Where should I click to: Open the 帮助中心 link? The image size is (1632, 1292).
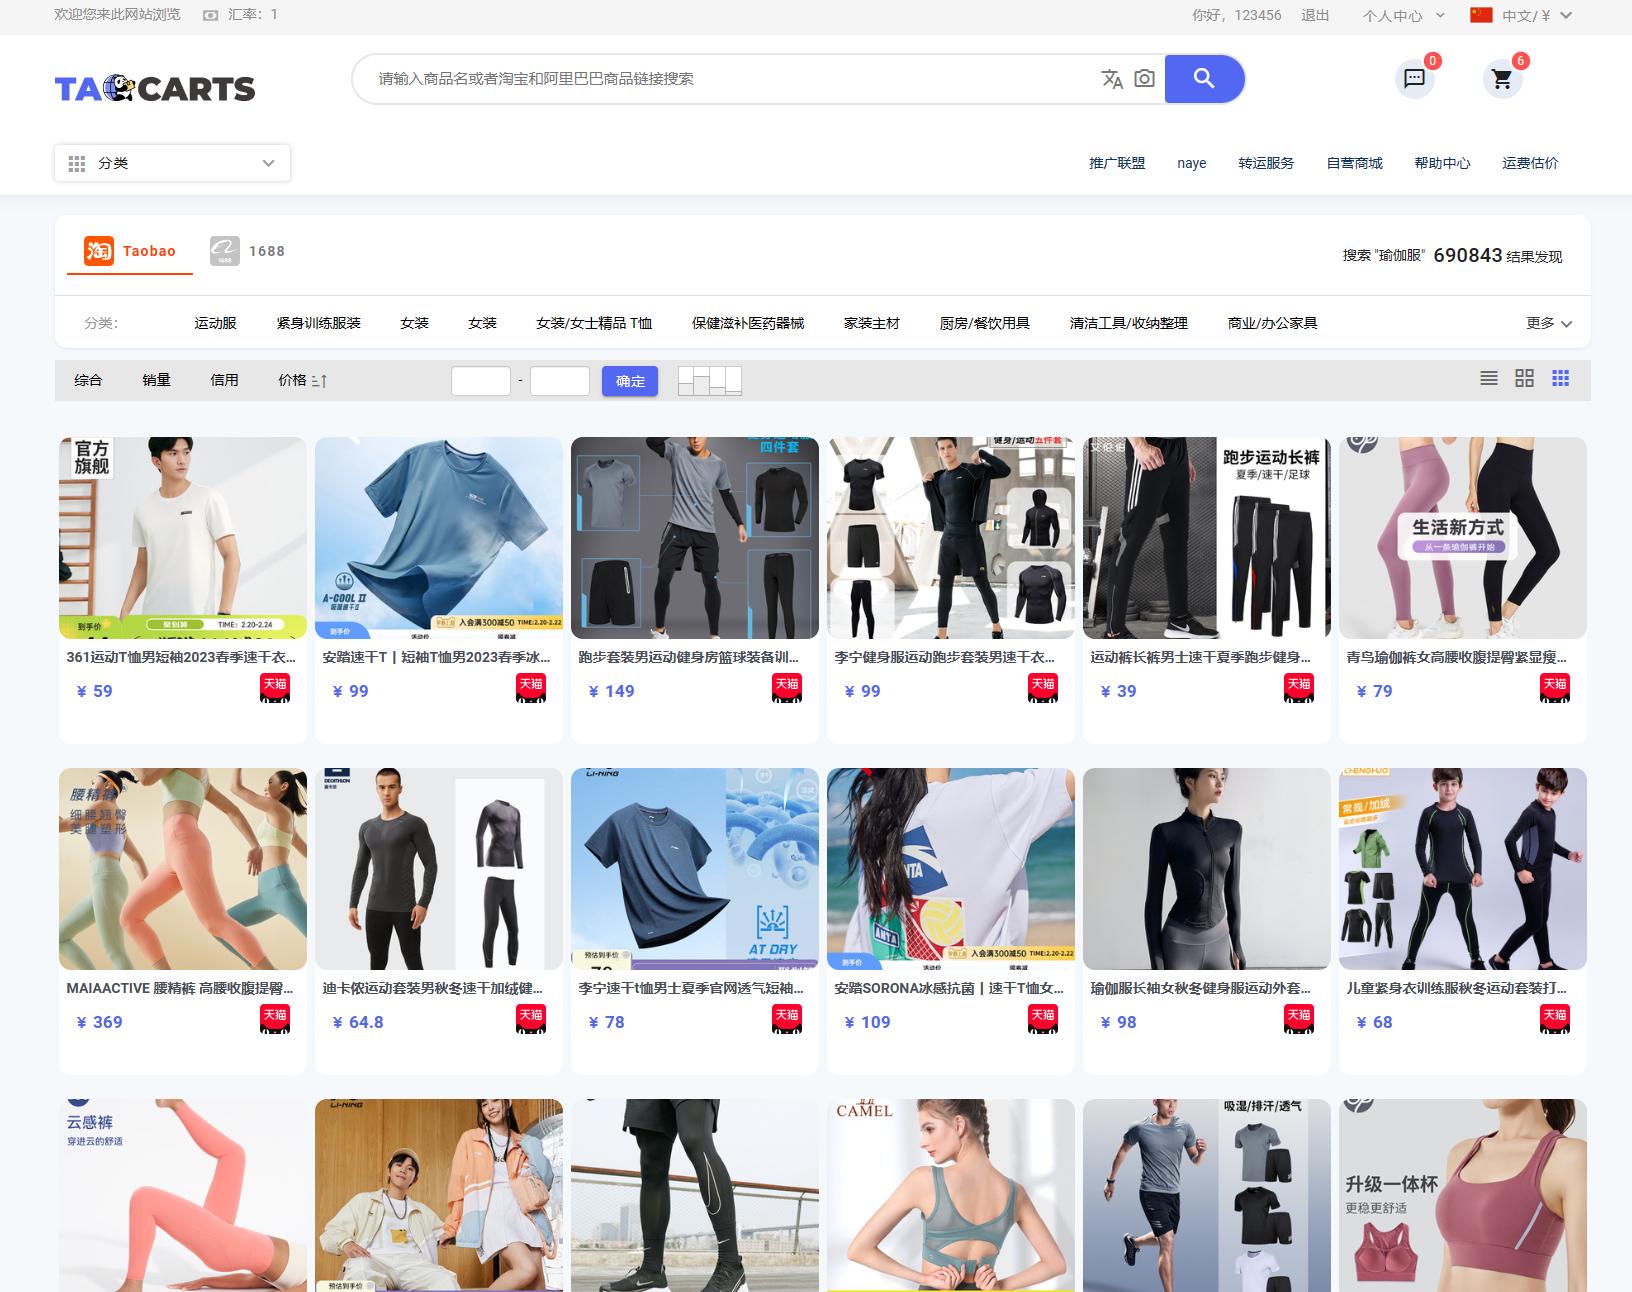point(1442,163)
